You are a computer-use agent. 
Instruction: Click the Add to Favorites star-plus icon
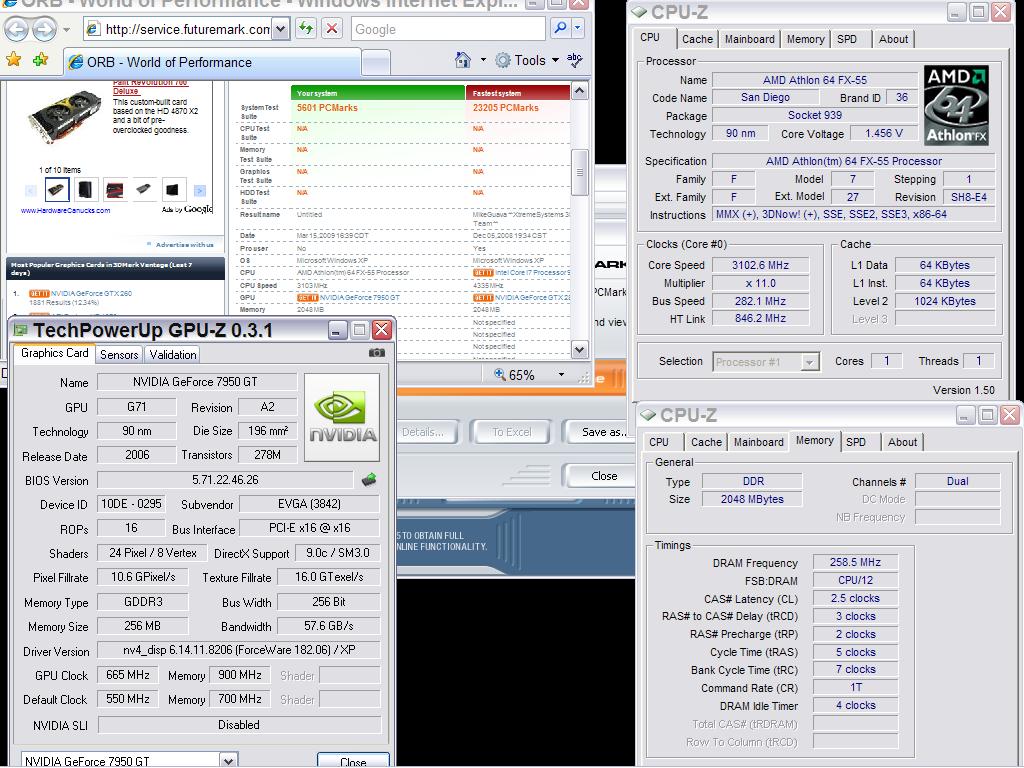click(x=40, y=60)
